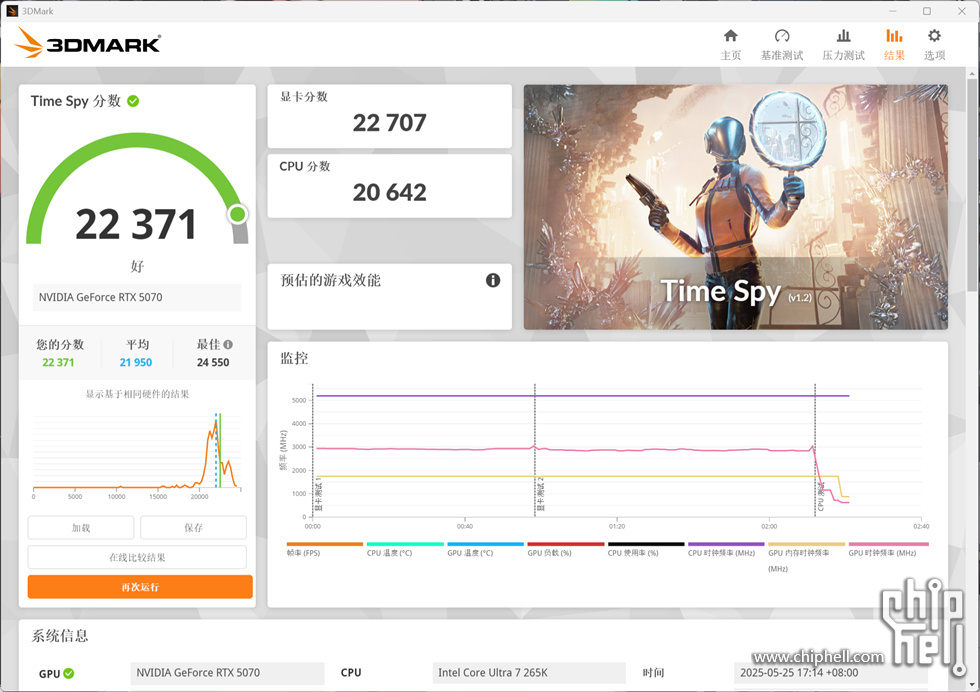This screenshot has height=692, width=980.
Task: Toggle the GPU 内存时钟频率 yellow legend
Action: (x=806, y=556)
